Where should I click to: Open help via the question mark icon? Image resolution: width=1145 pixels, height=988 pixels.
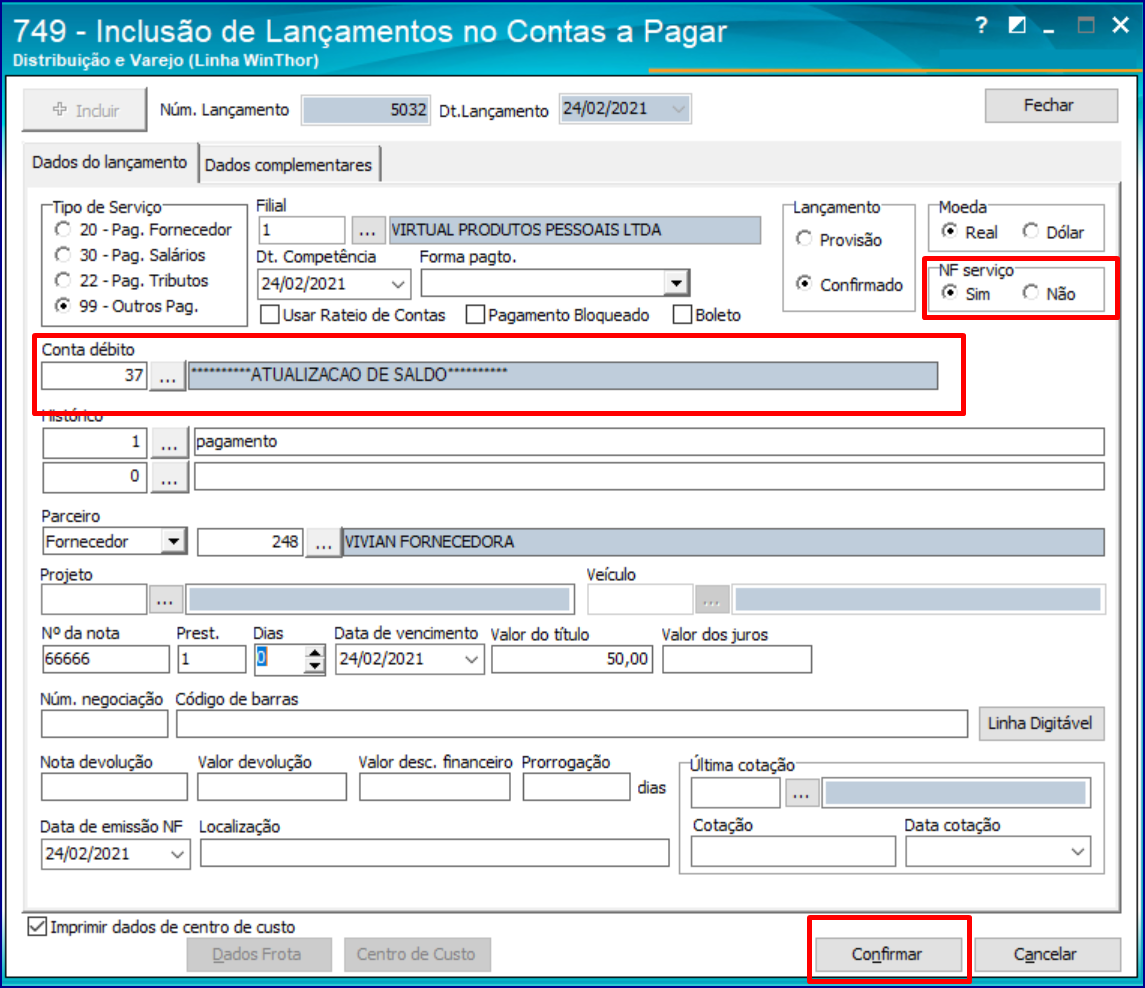[x=981, y=26]
